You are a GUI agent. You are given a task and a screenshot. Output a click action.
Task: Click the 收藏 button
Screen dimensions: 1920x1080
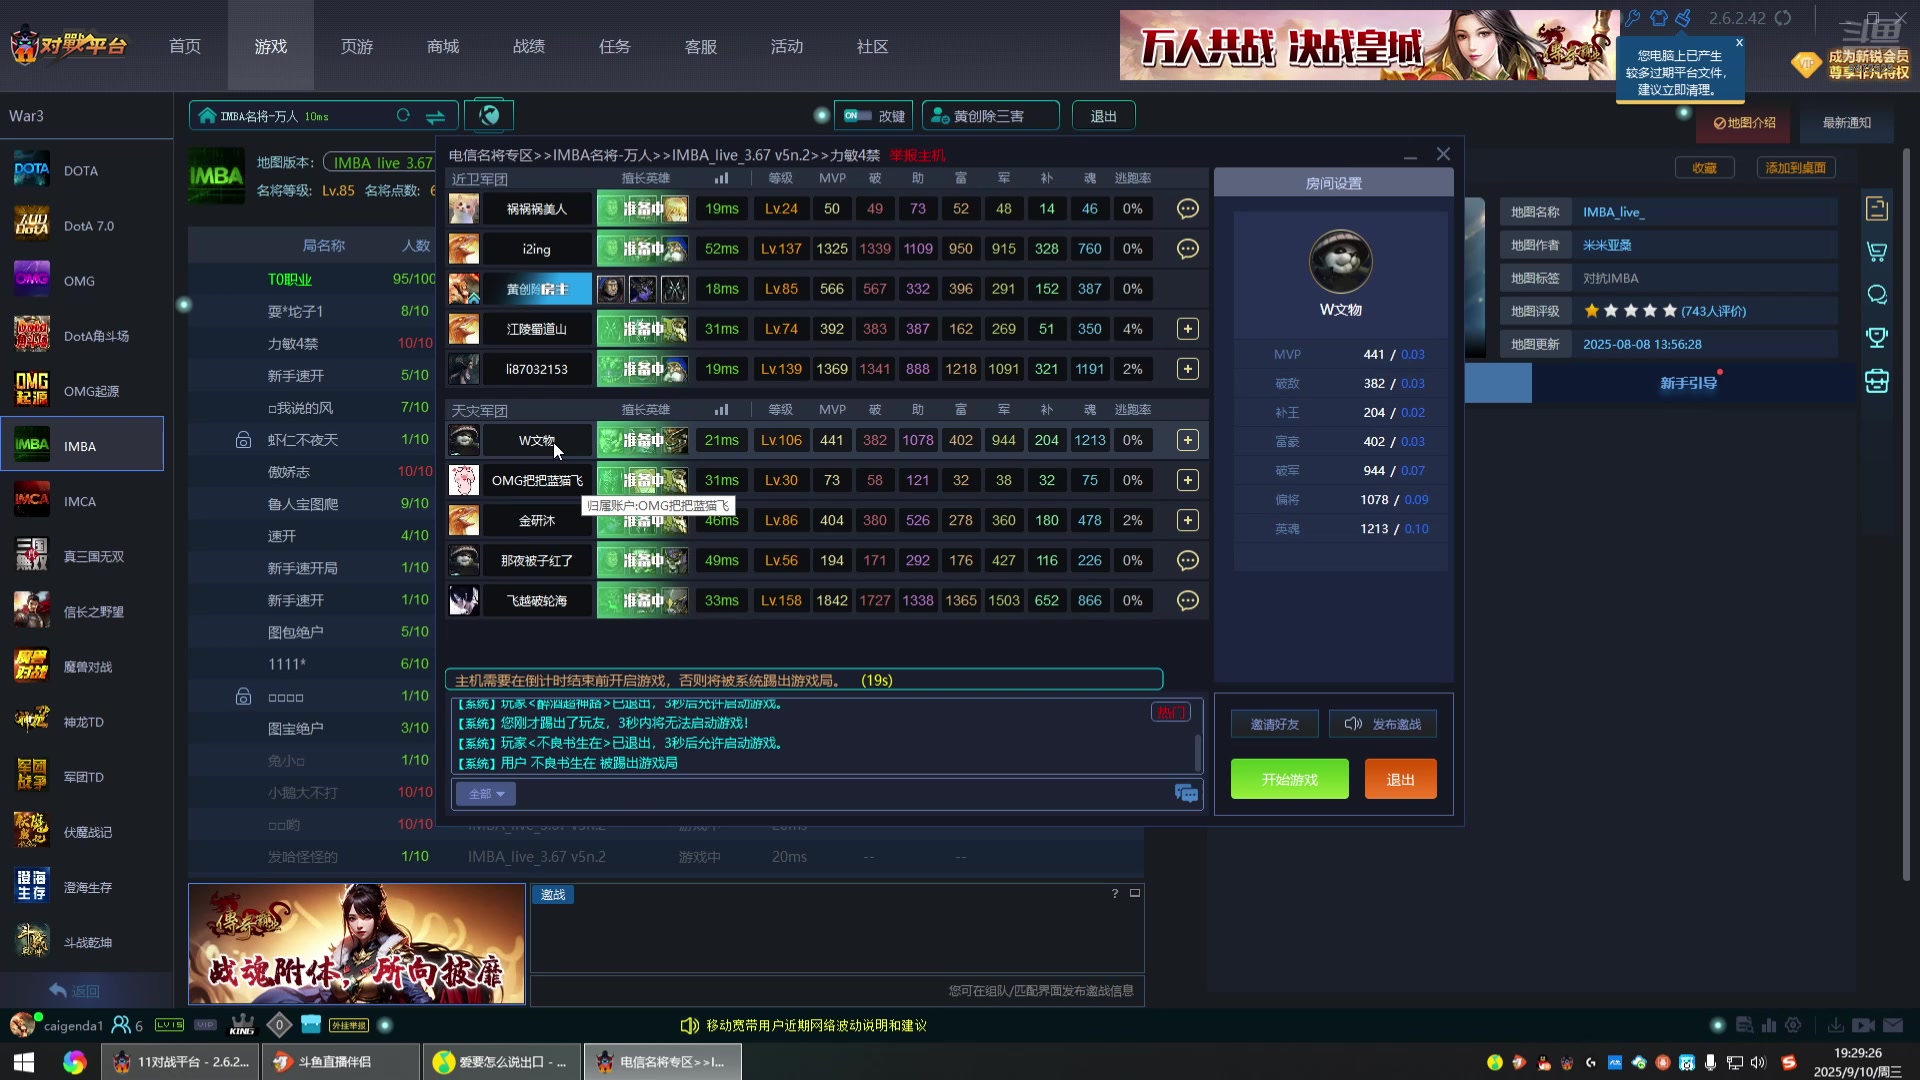pos(1704,168)
